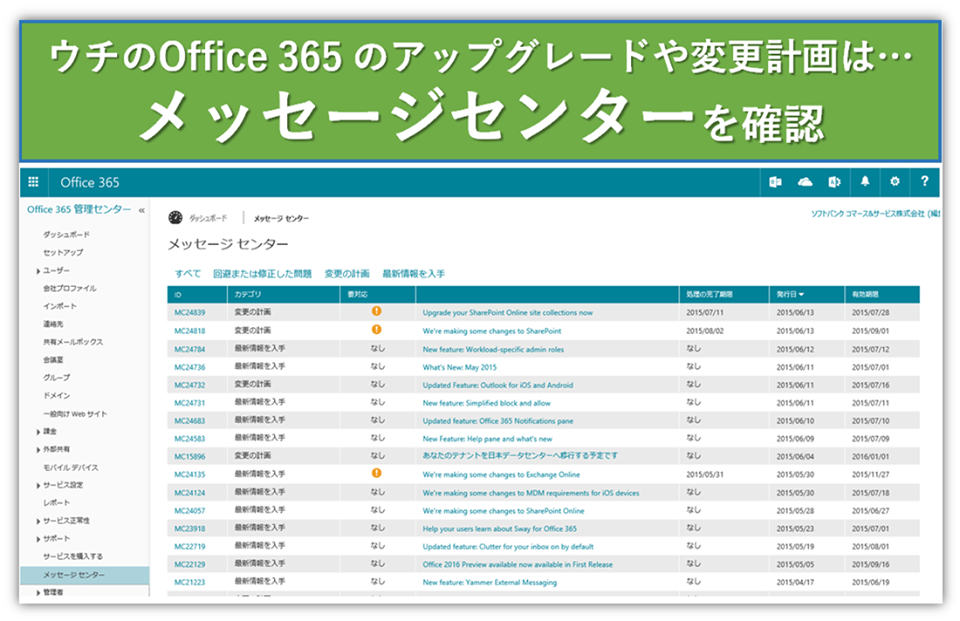Image resolution: width=960 pixels, height=621 pixels.
Task: Select the すべて filter tab
Action: click(187, 274)
